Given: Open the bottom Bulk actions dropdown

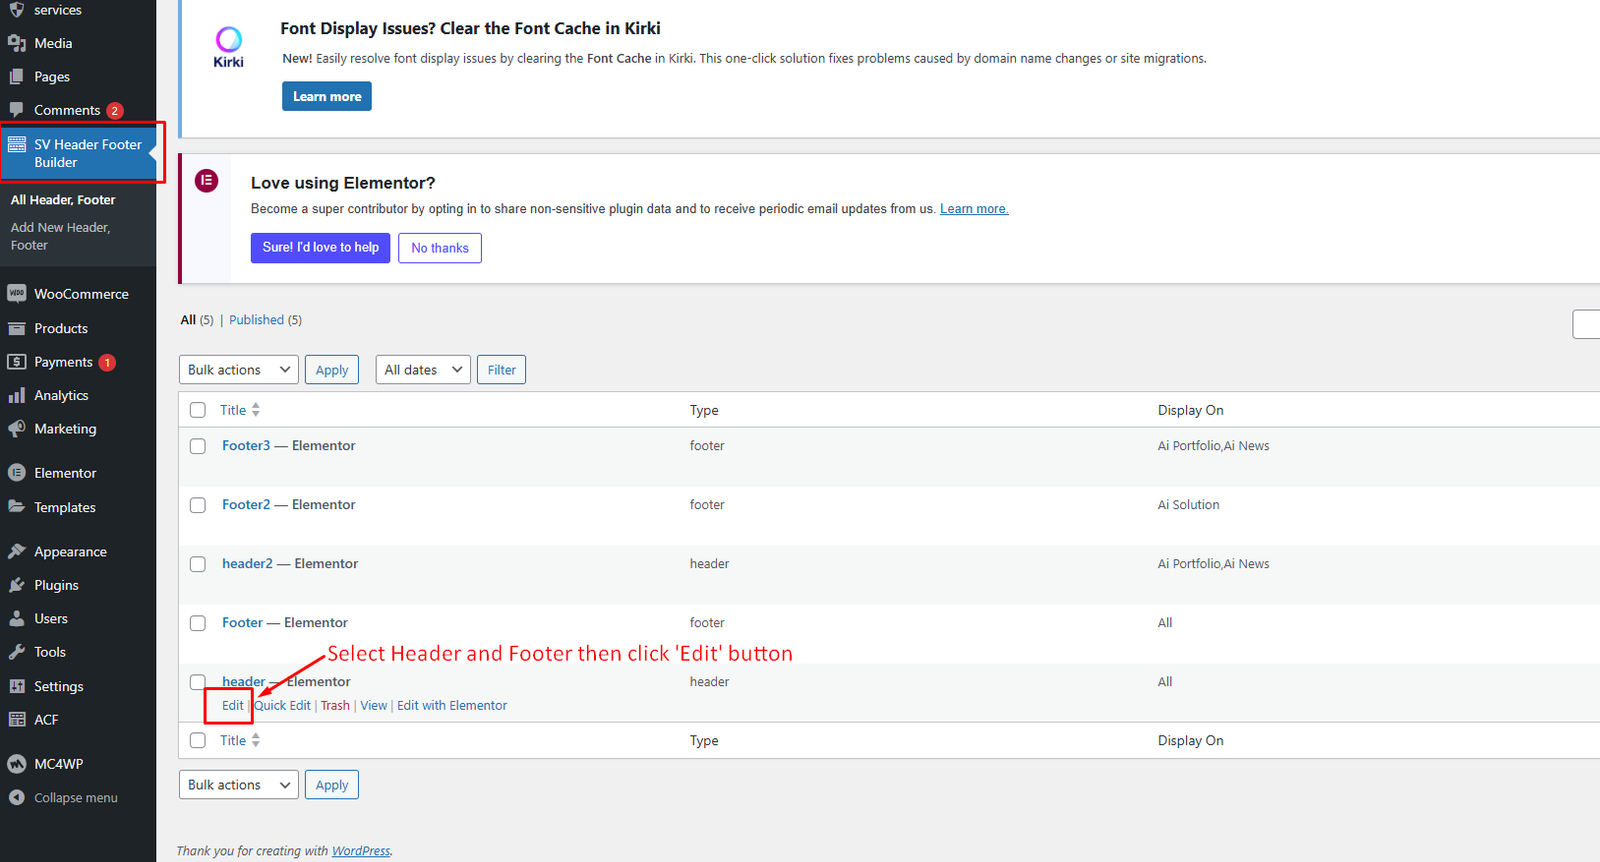Looking at the screenshot, I should point(238,785).
